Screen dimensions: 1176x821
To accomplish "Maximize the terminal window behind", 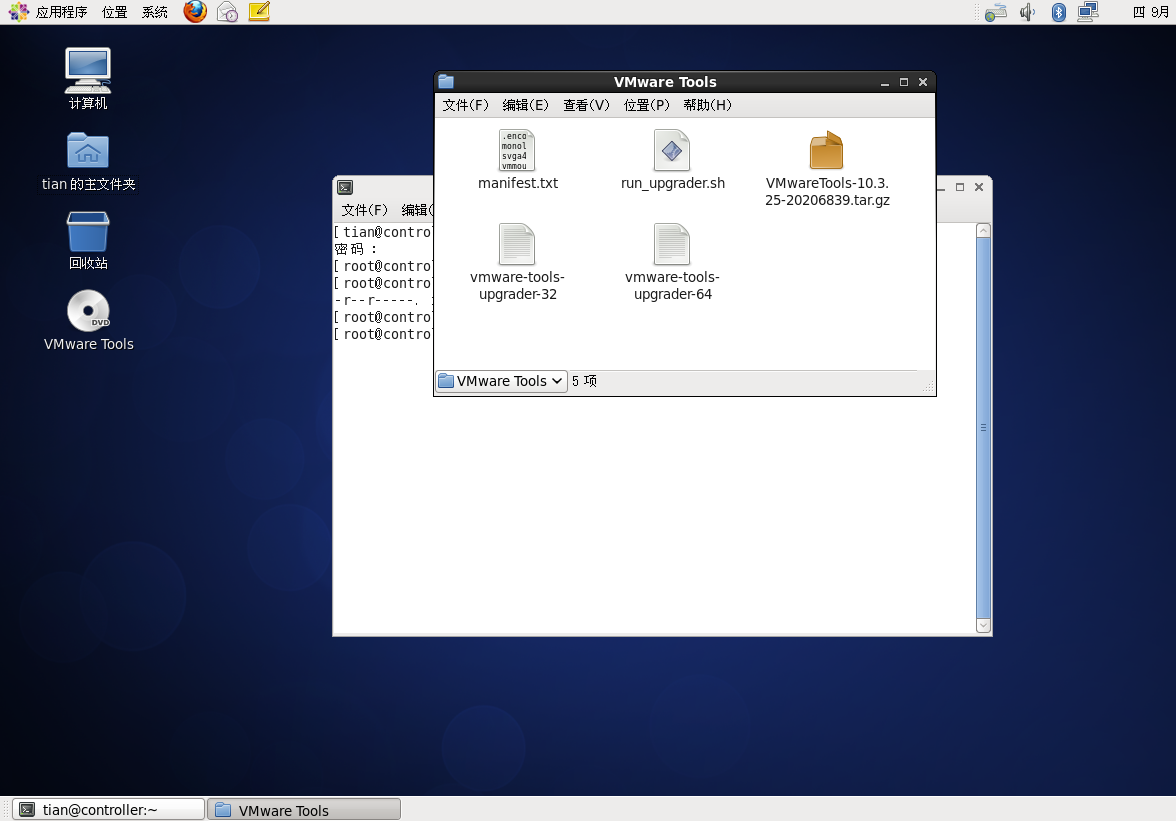I will click(960, 187).
